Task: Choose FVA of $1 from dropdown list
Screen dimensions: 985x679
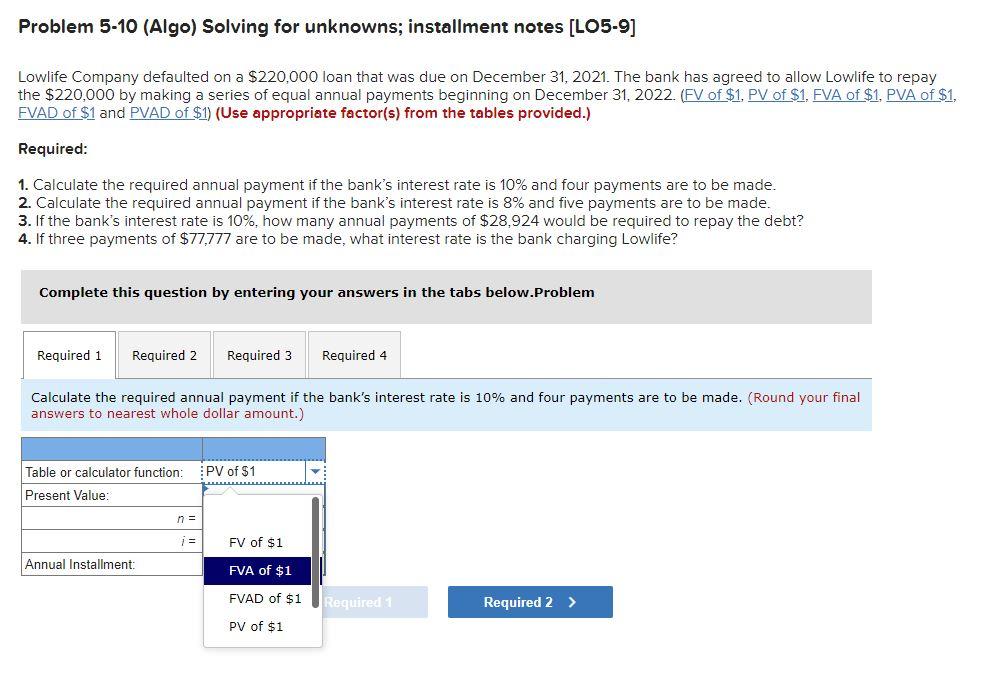Action: tap(258, 570)
